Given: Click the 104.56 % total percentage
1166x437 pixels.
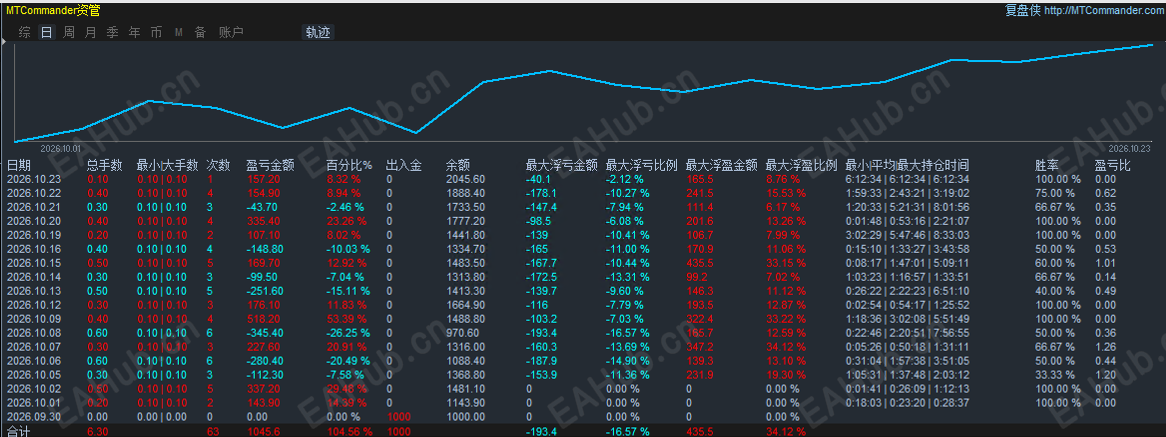Looking at the screenshot, I should coord(350,431).
